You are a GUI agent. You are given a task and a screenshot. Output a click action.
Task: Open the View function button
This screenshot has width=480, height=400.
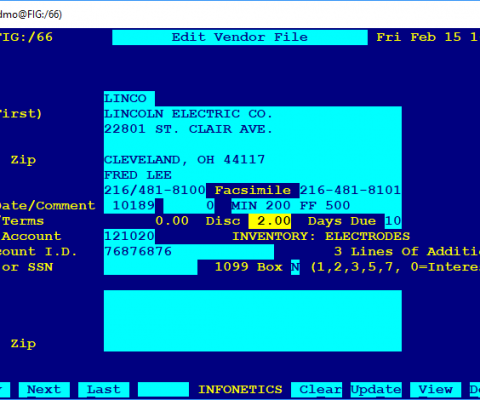(x=435, y=389)
